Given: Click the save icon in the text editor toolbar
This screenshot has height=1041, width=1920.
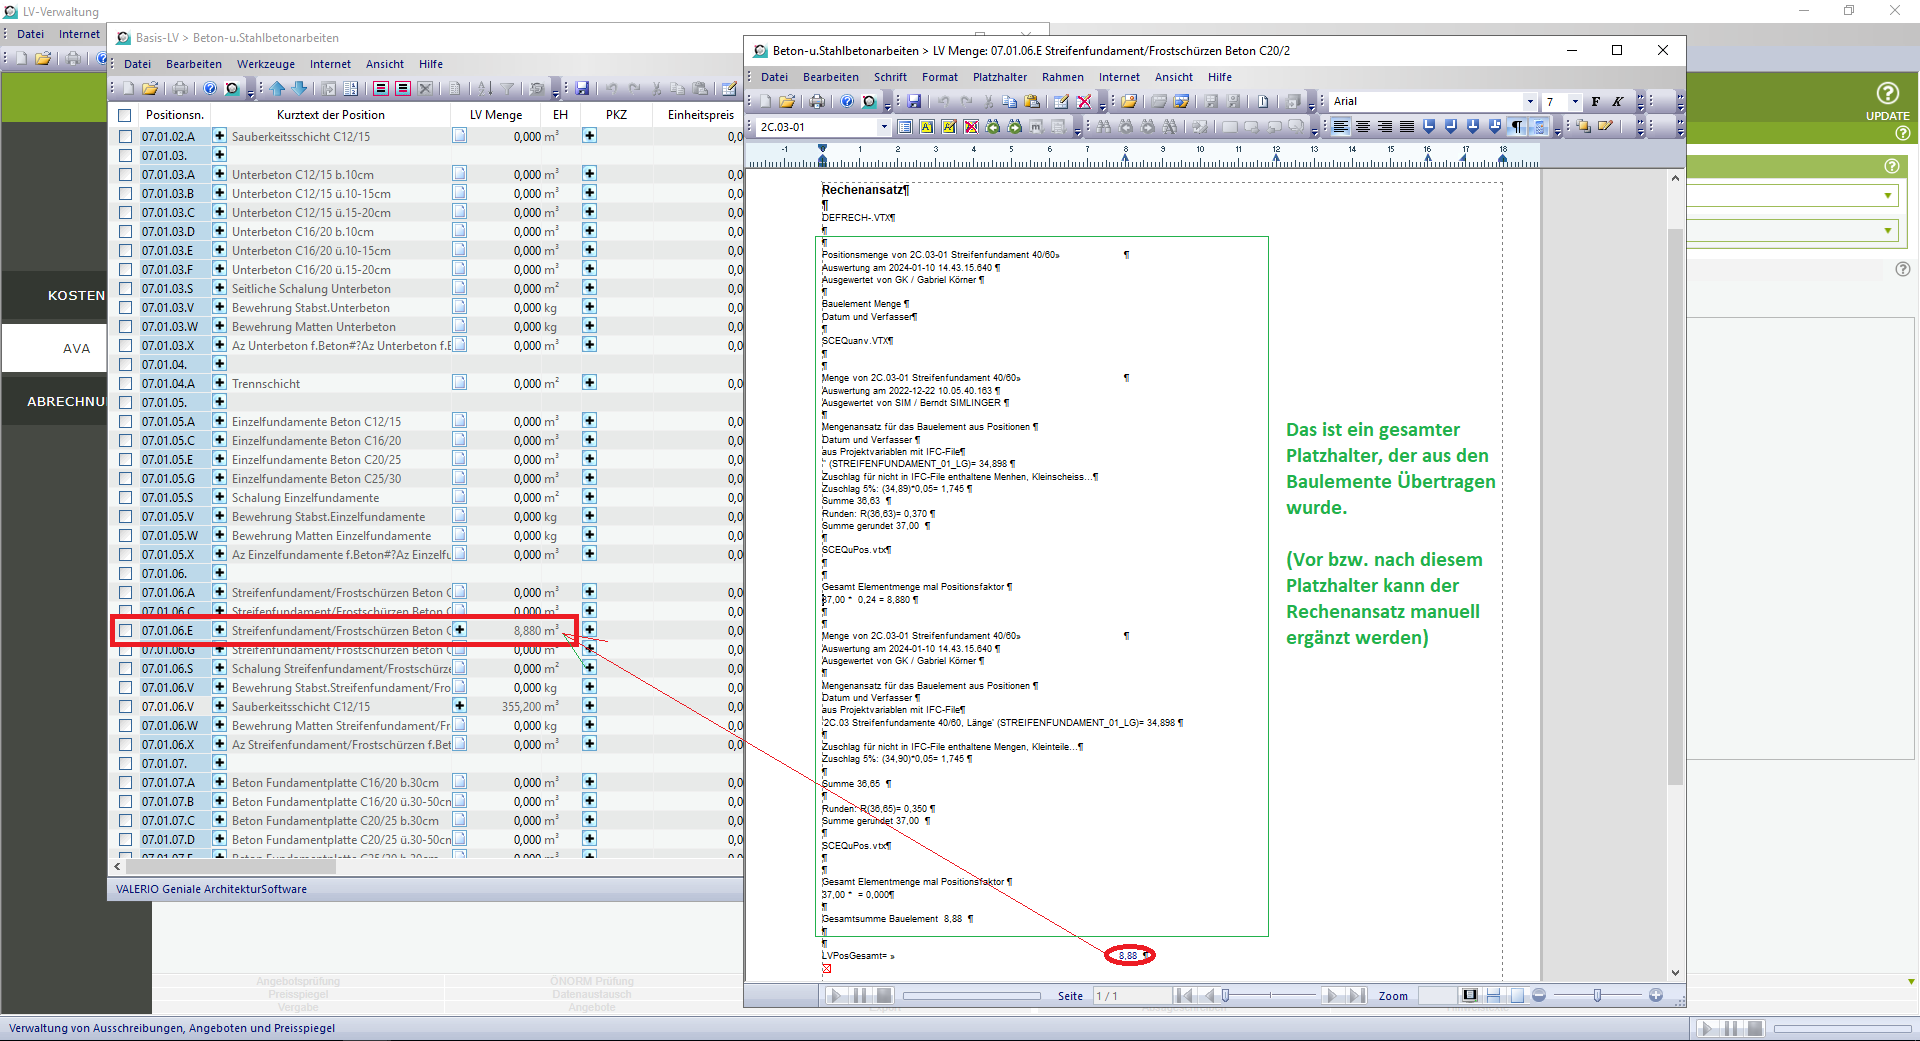Looking at the screenshot, I should pyautogui.click(x=914, y=101).
